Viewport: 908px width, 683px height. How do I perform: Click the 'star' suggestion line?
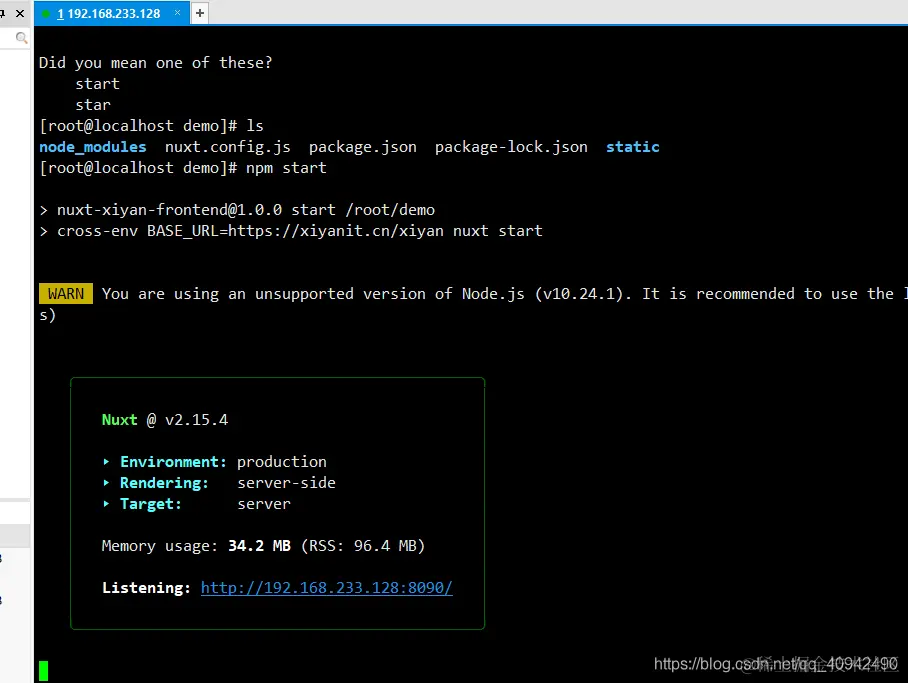coord(93,105)
